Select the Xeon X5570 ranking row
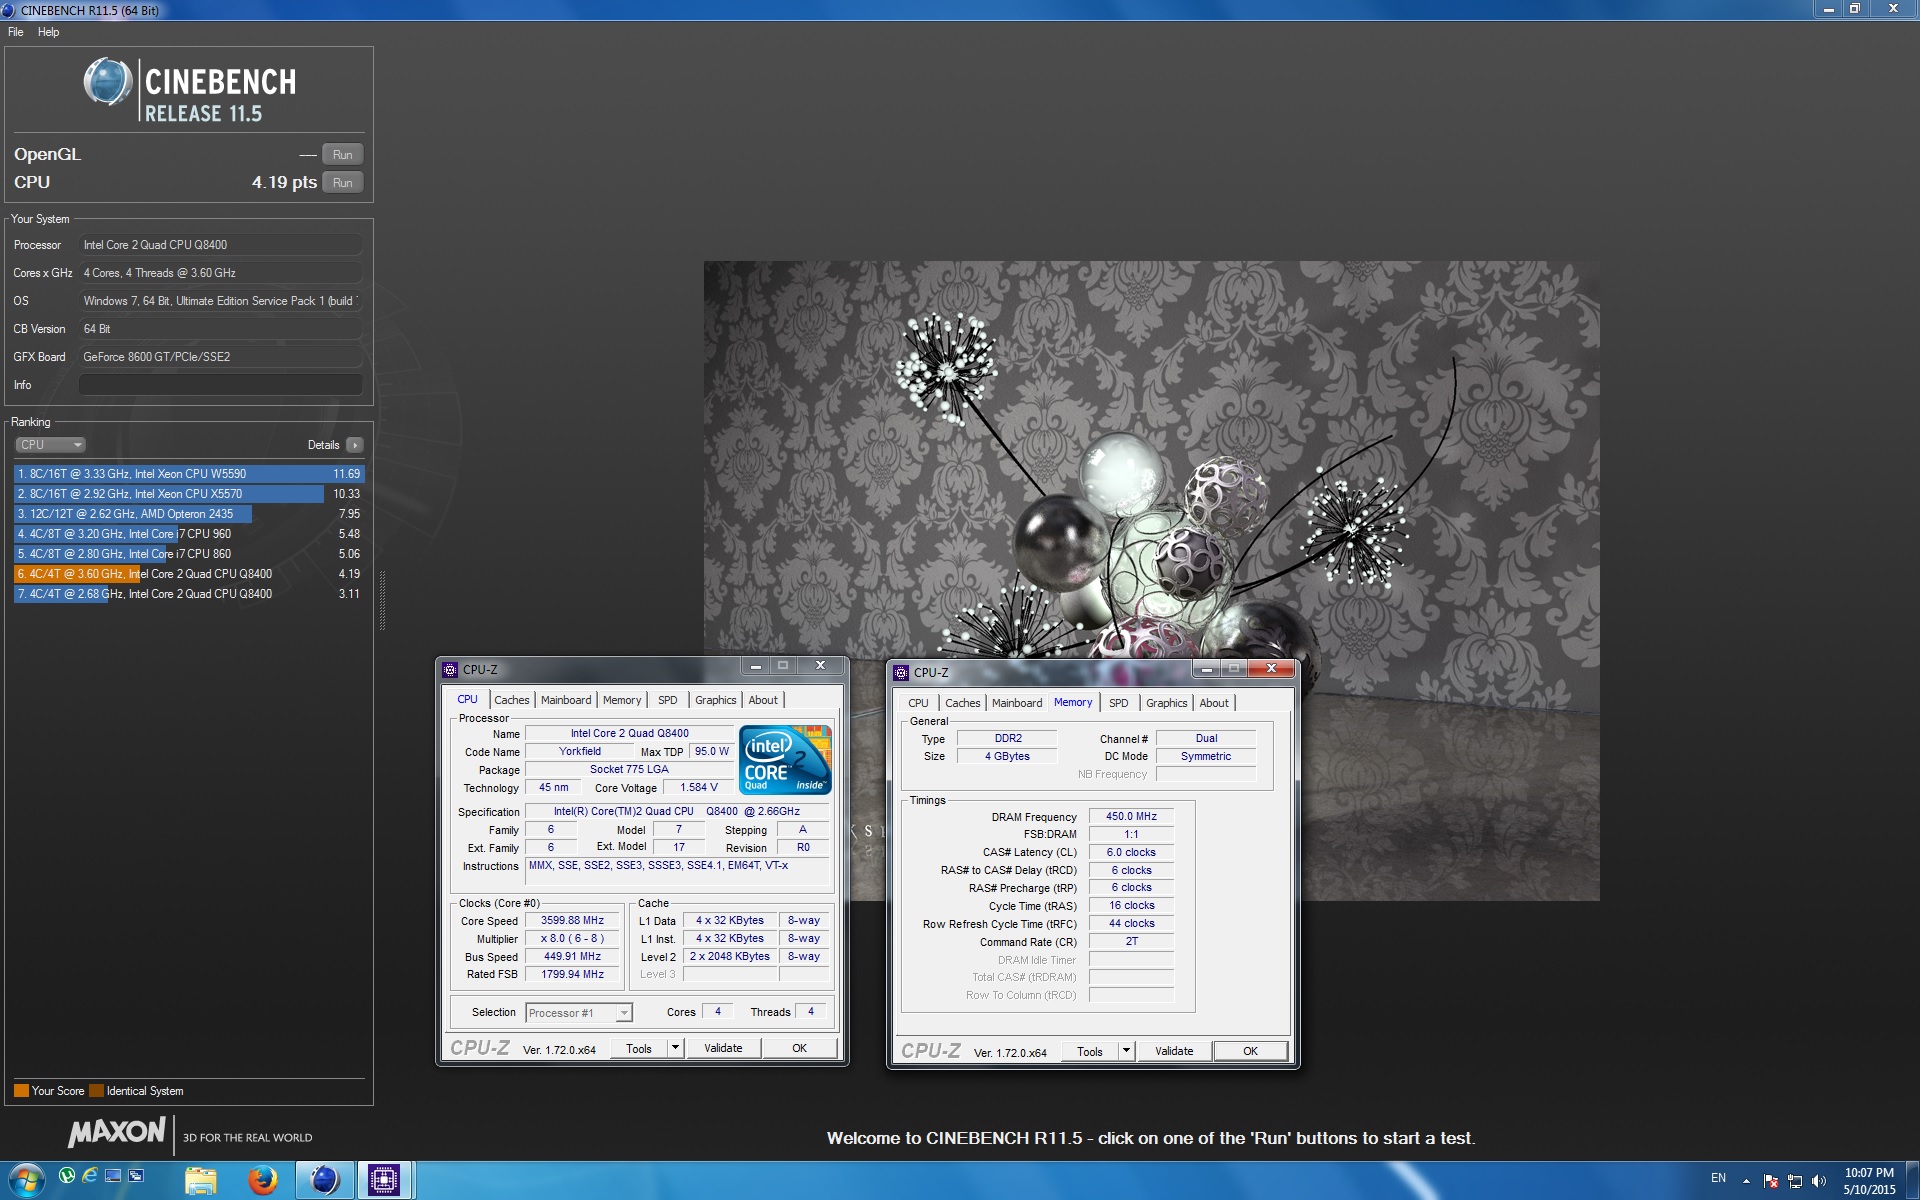The width and height of the screenshot is (1920, 1200). pos(189,494)
